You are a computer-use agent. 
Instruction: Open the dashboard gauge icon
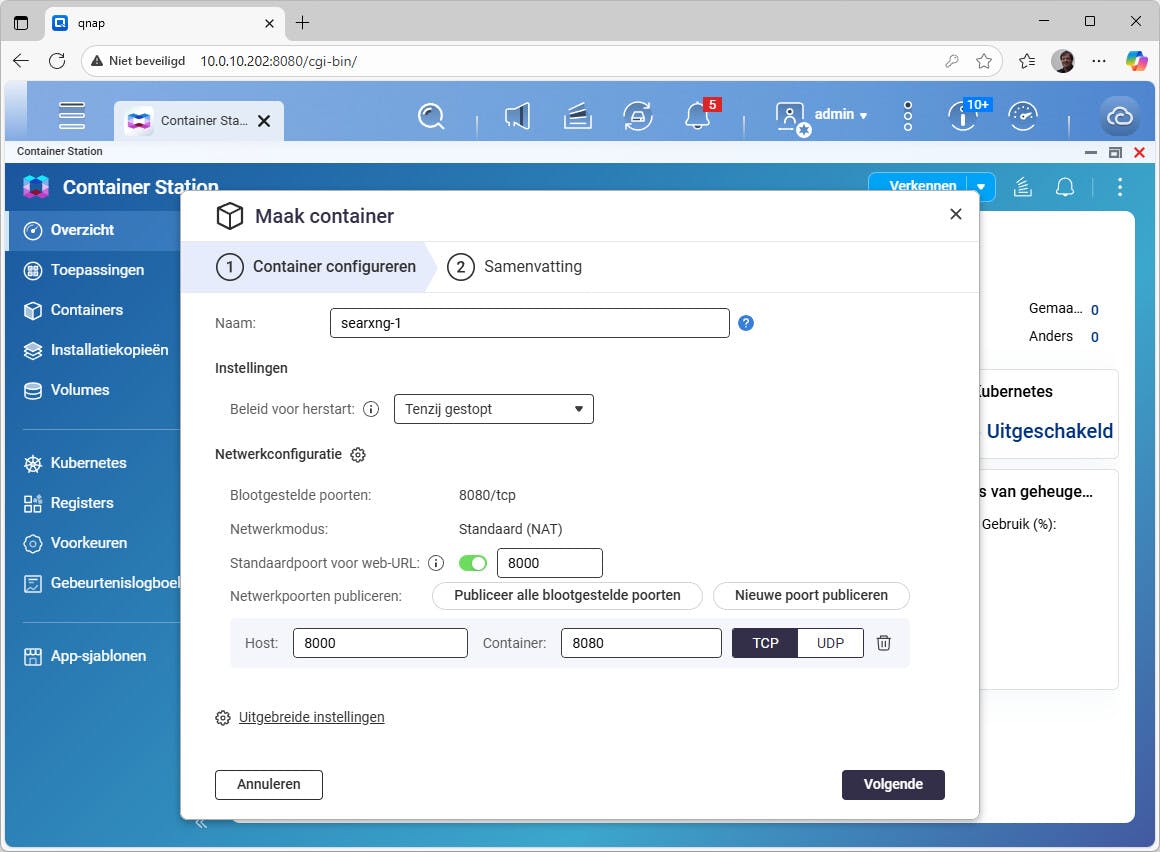(x=1023, y=116)
